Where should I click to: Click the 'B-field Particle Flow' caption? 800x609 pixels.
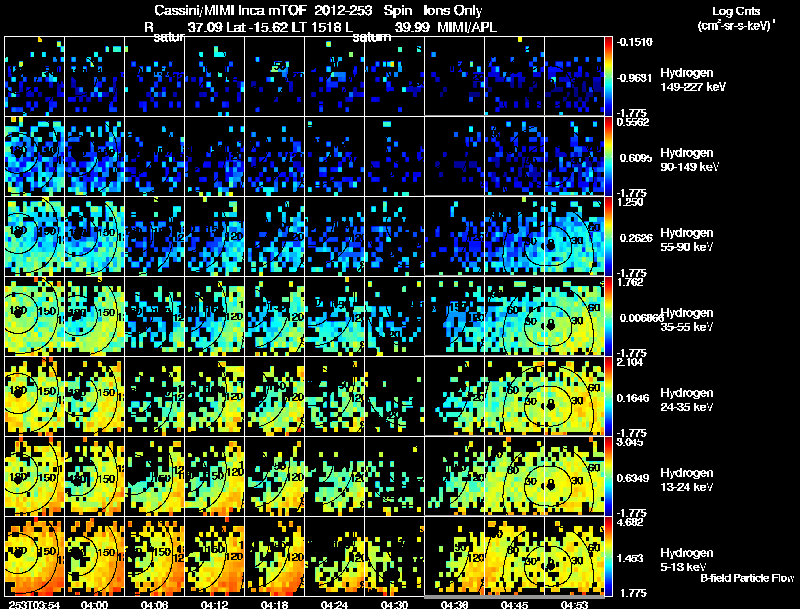click(747, 578)
